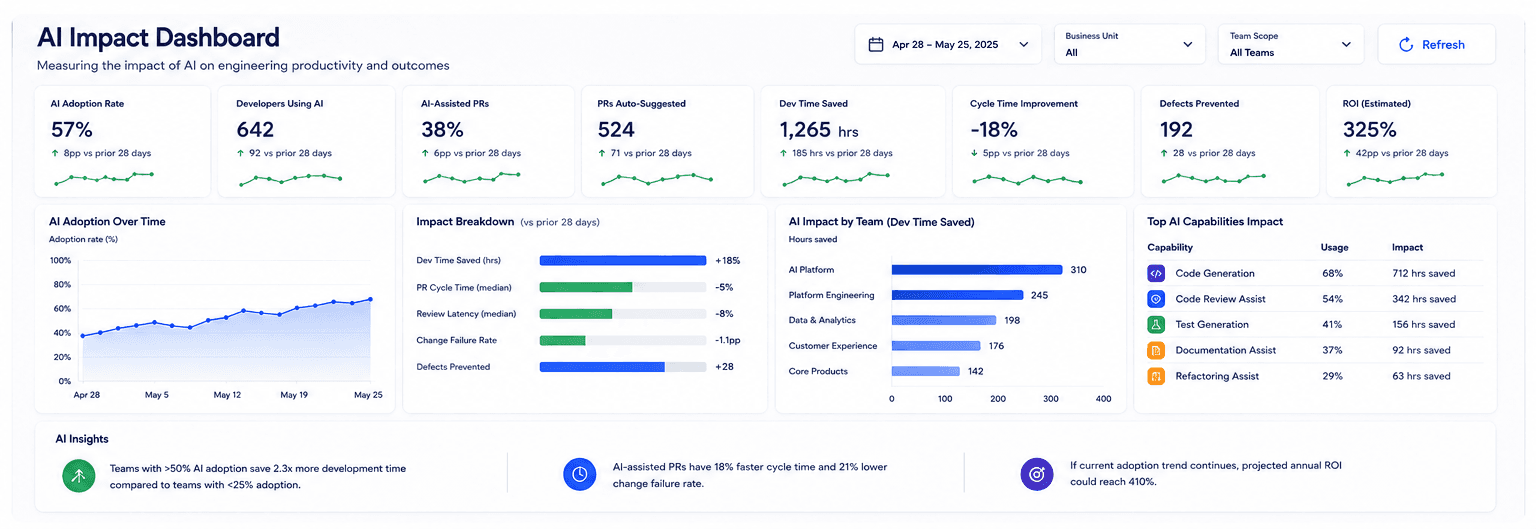Click the Documentation Assist icon
This screenshot has height=529, width=1536.
[x=1156, y=351]
